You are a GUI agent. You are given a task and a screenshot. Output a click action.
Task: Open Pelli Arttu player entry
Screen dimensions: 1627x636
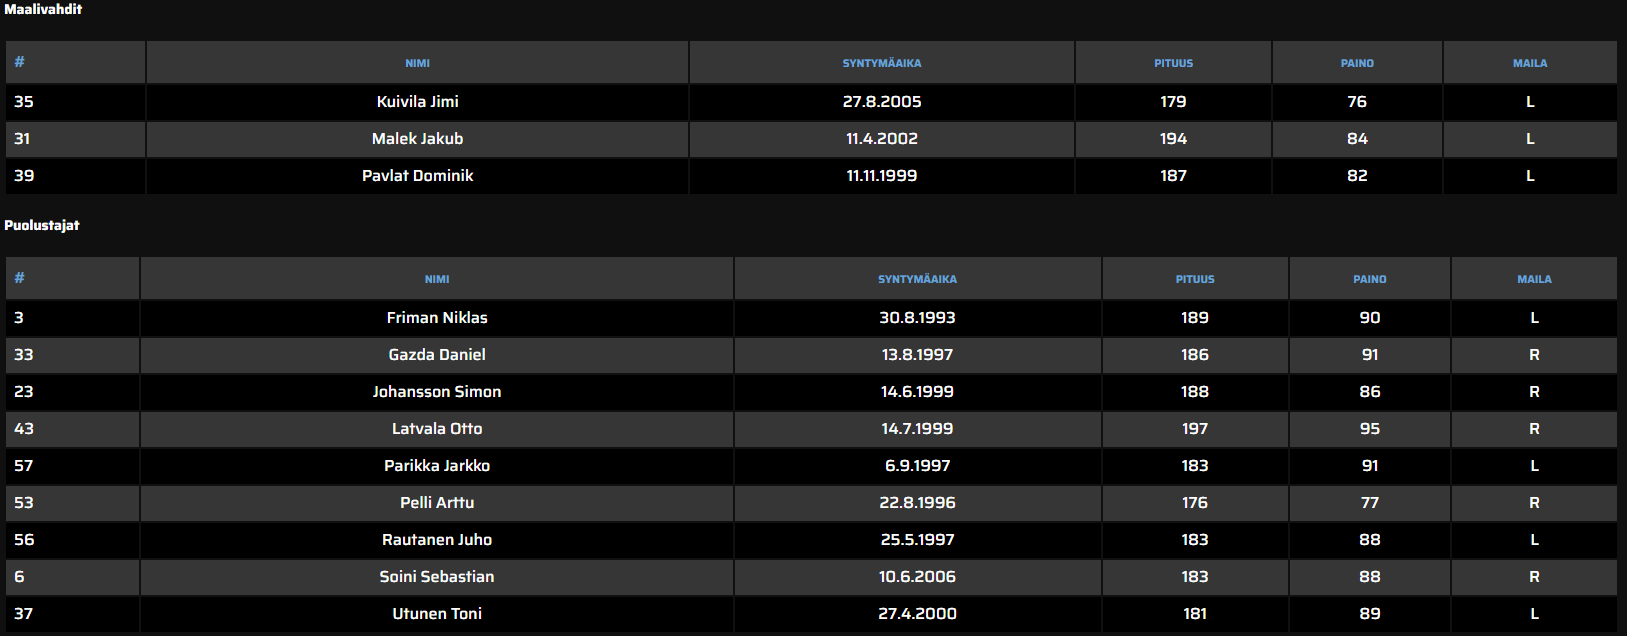[x=437, y=503]
